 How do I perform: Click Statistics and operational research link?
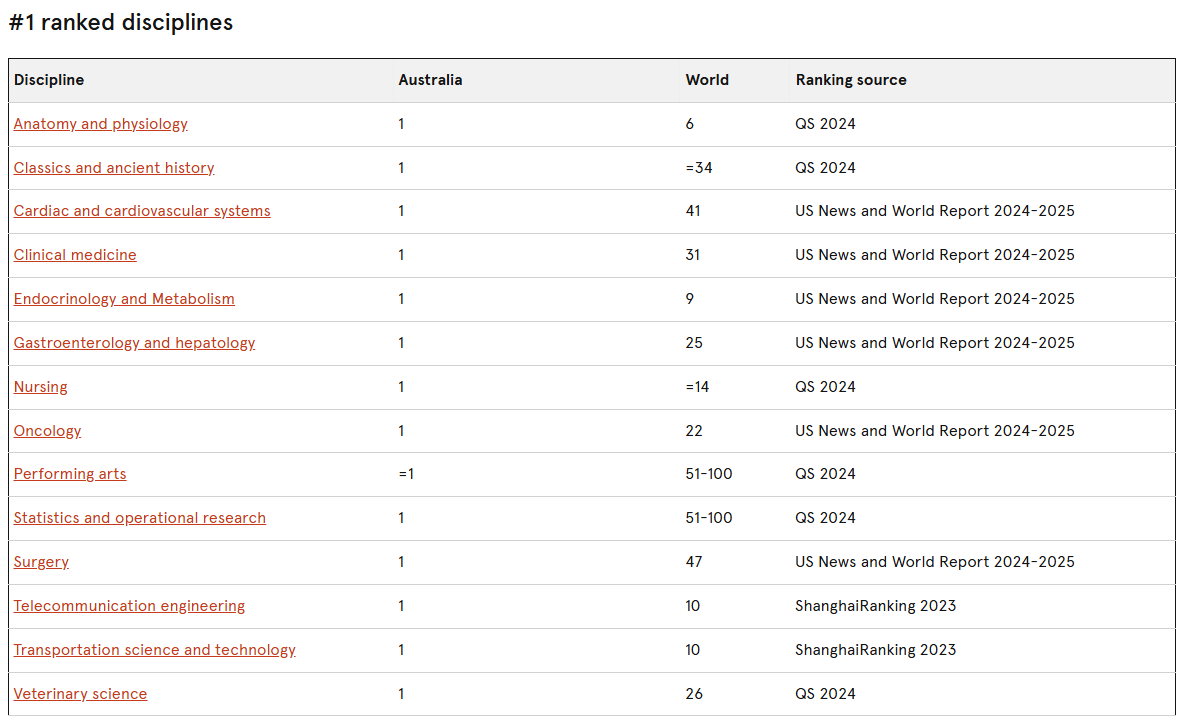140,518
